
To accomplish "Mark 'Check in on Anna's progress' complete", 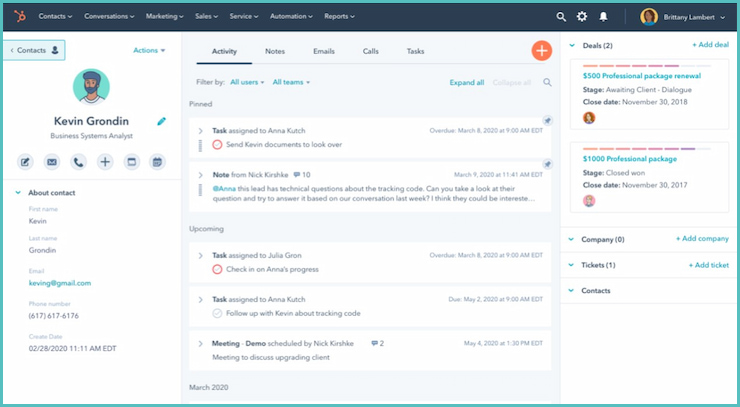I will [x=217, y=270].
